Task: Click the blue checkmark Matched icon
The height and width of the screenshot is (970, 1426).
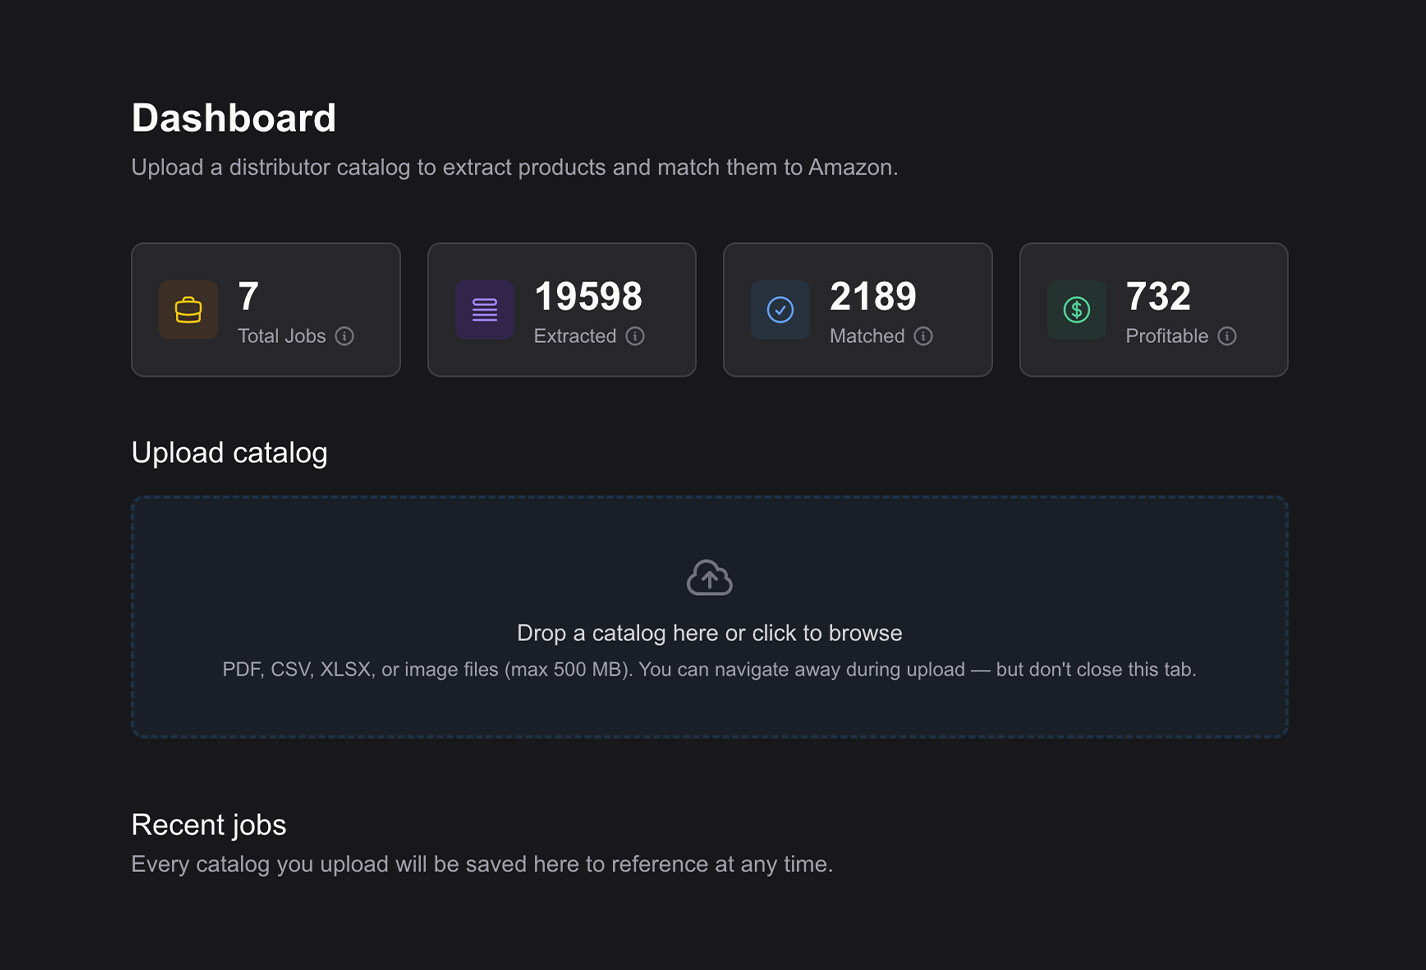Action: [780, 310]
